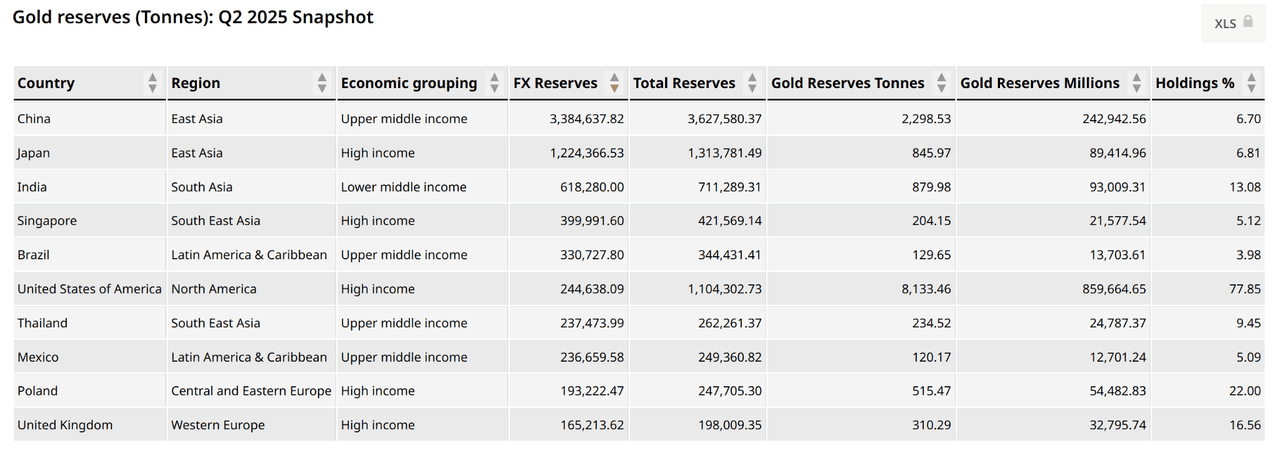Sort by FX Reserves arrow icon
Viewport: 1280px width, 458px height.
point(614,83)
